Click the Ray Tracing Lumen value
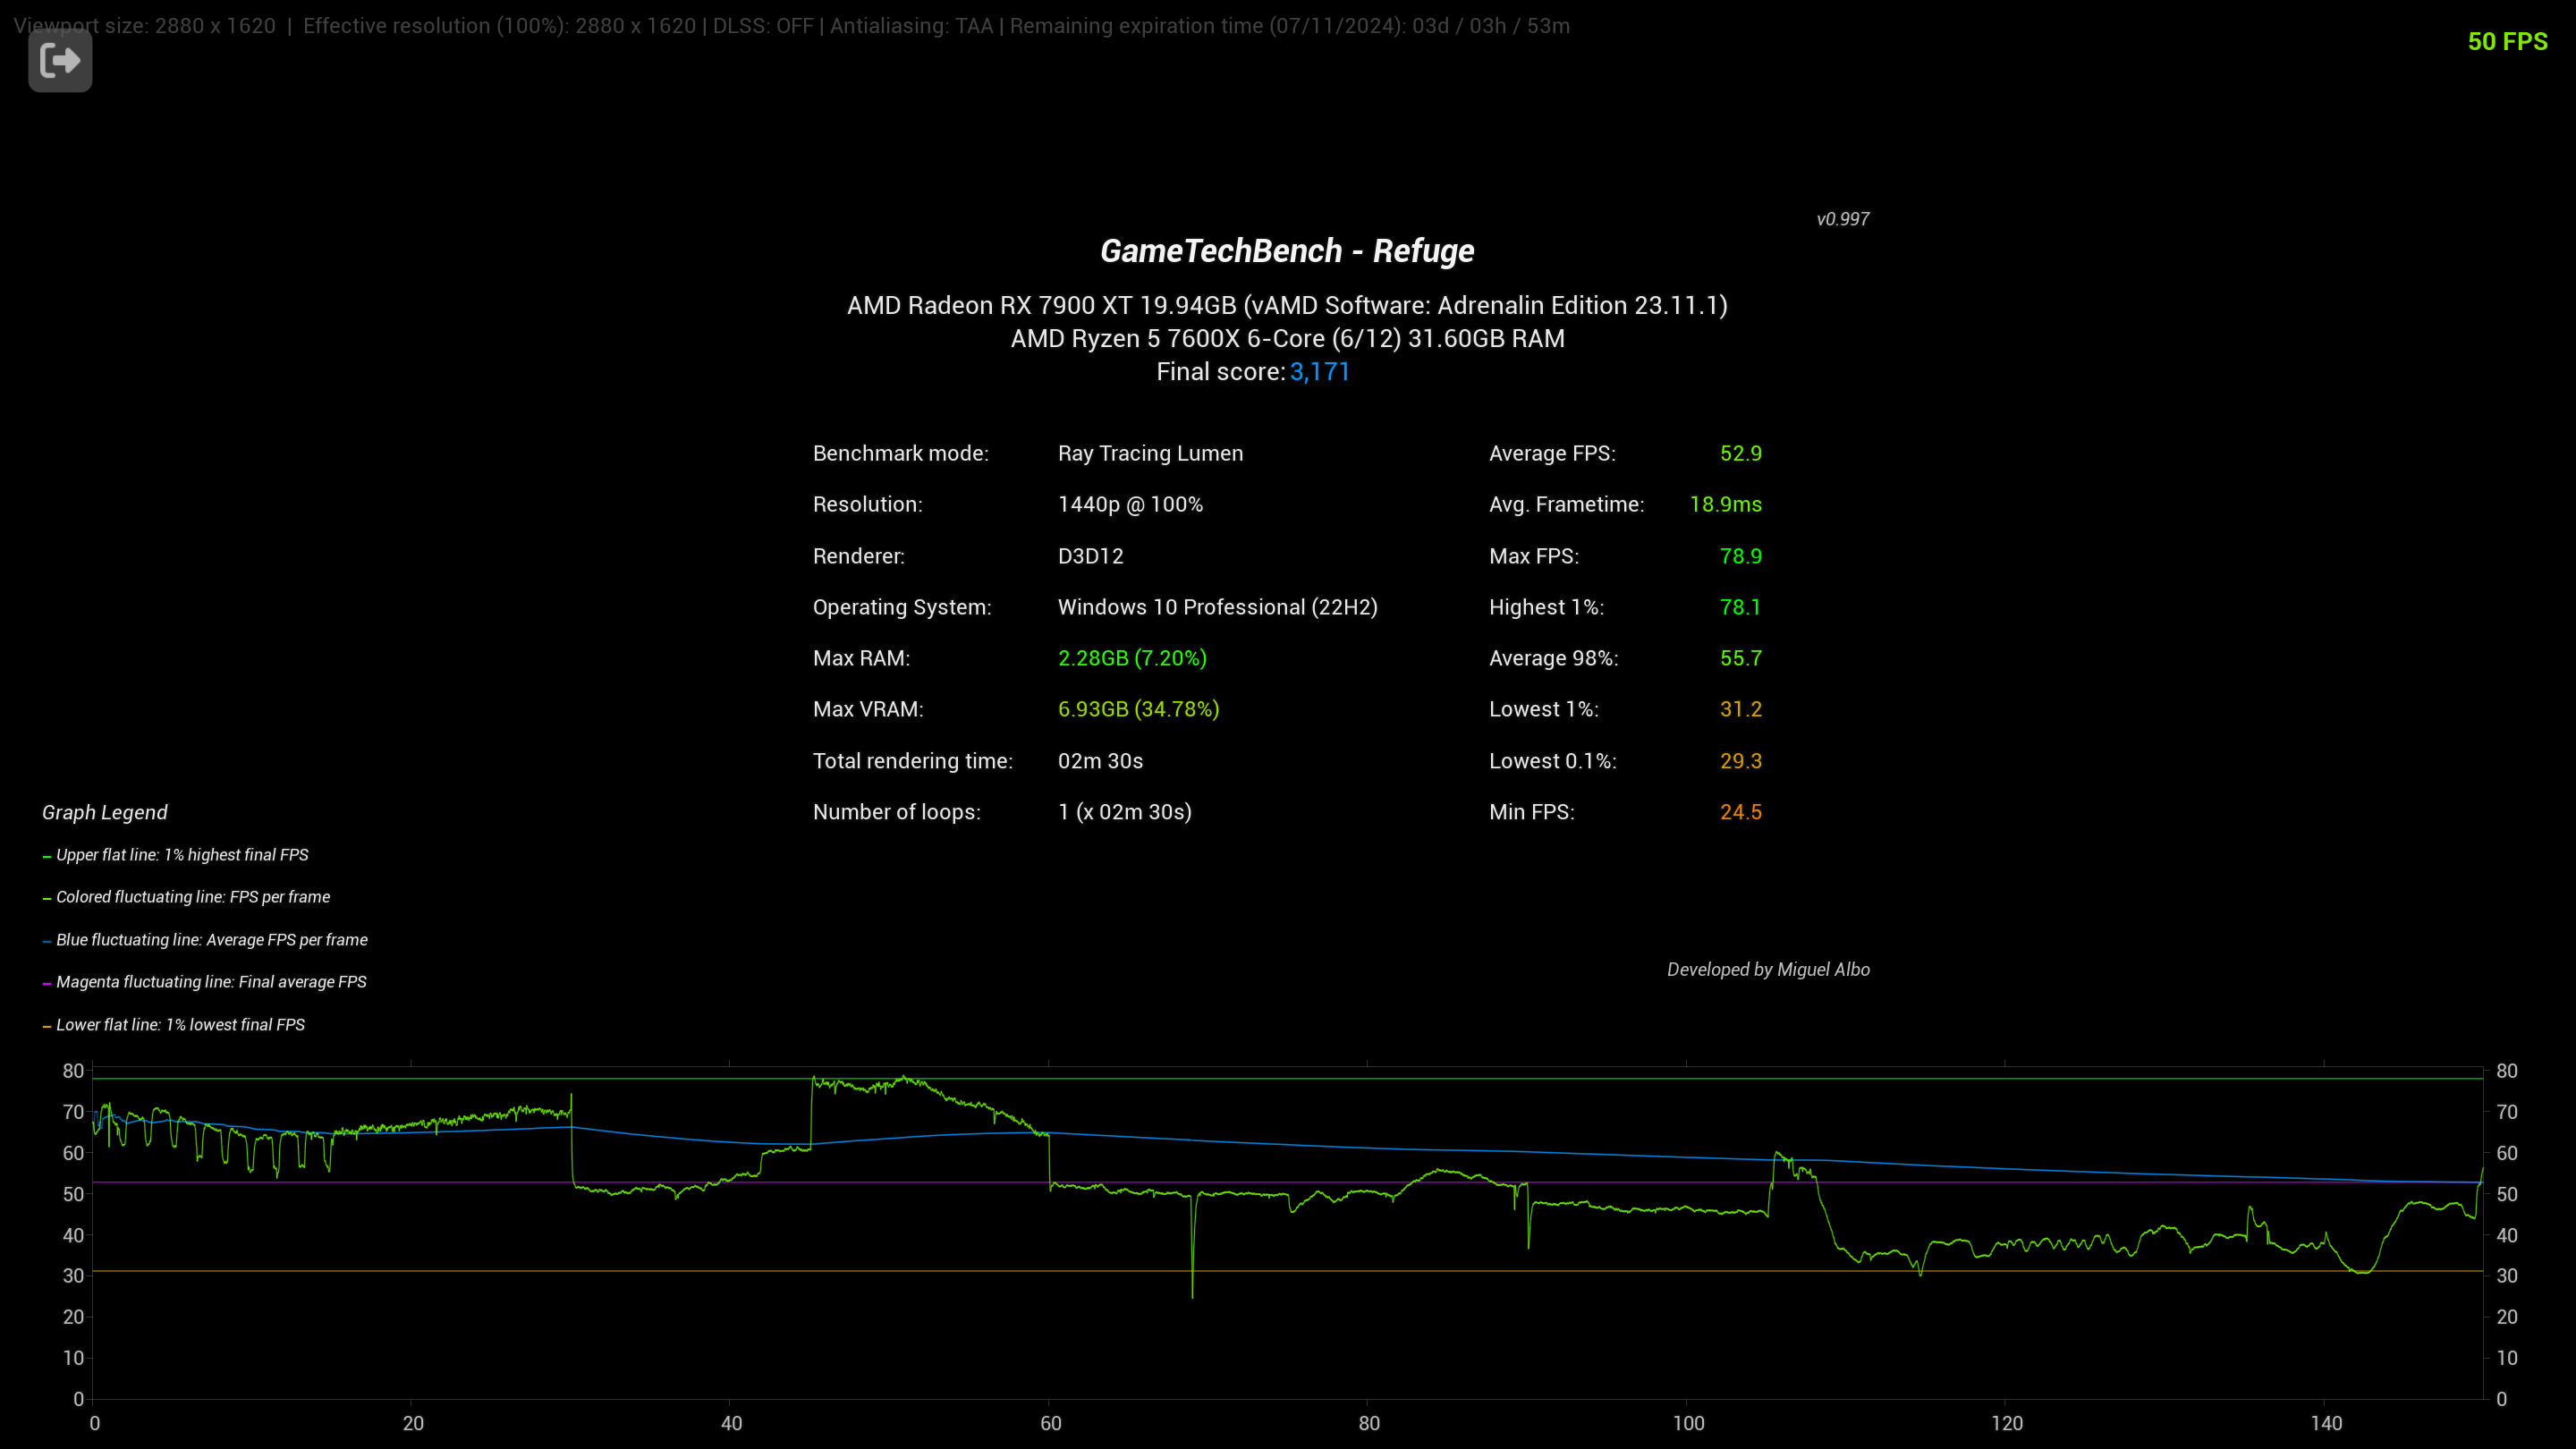 tap(1150, 454)
